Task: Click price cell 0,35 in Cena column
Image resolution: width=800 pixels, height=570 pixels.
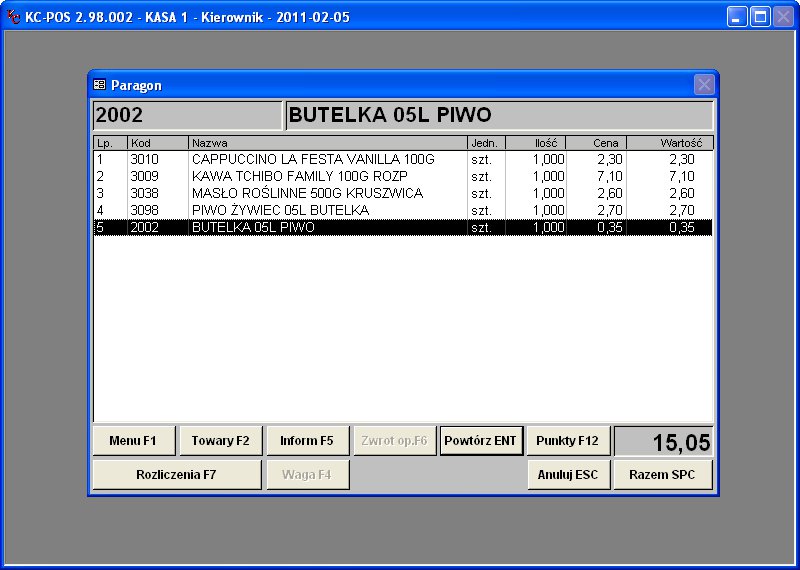Action: click(x=610, y=228)
